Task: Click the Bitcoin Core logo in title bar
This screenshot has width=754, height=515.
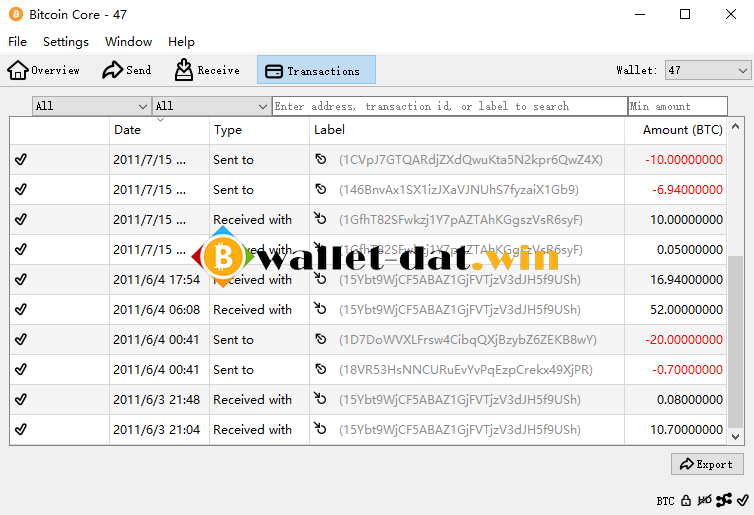Action: tap(16, 14)
